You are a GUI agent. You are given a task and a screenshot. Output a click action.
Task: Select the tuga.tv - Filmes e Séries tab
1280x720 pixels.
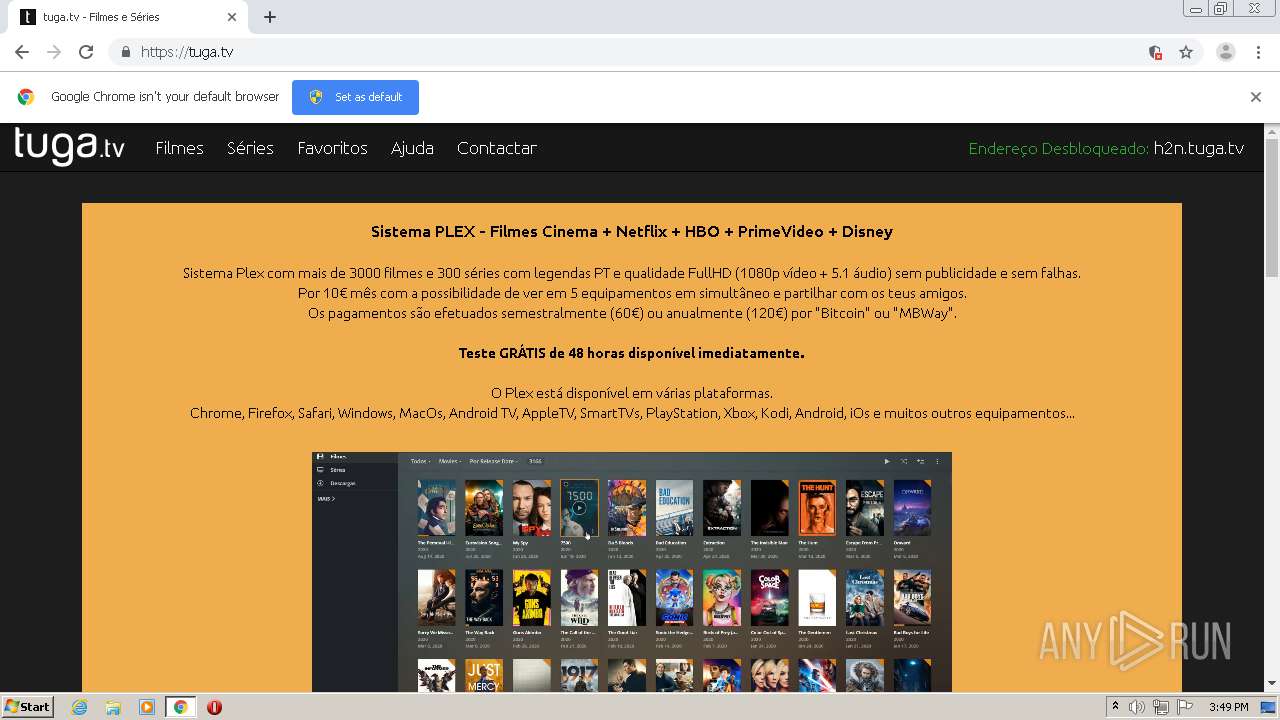(125, 17)
